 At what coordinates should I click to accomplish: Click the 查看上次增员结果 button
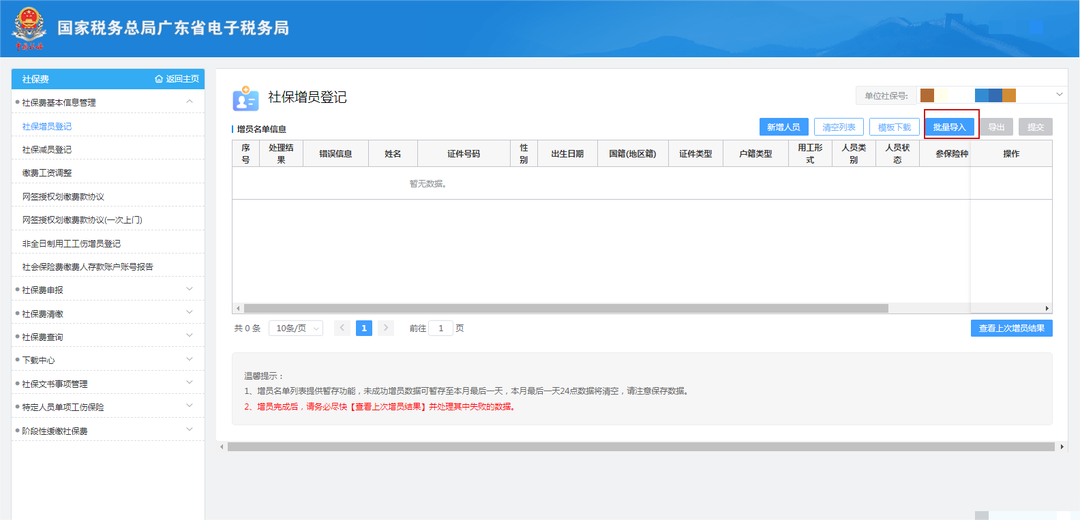point(1011,328)
